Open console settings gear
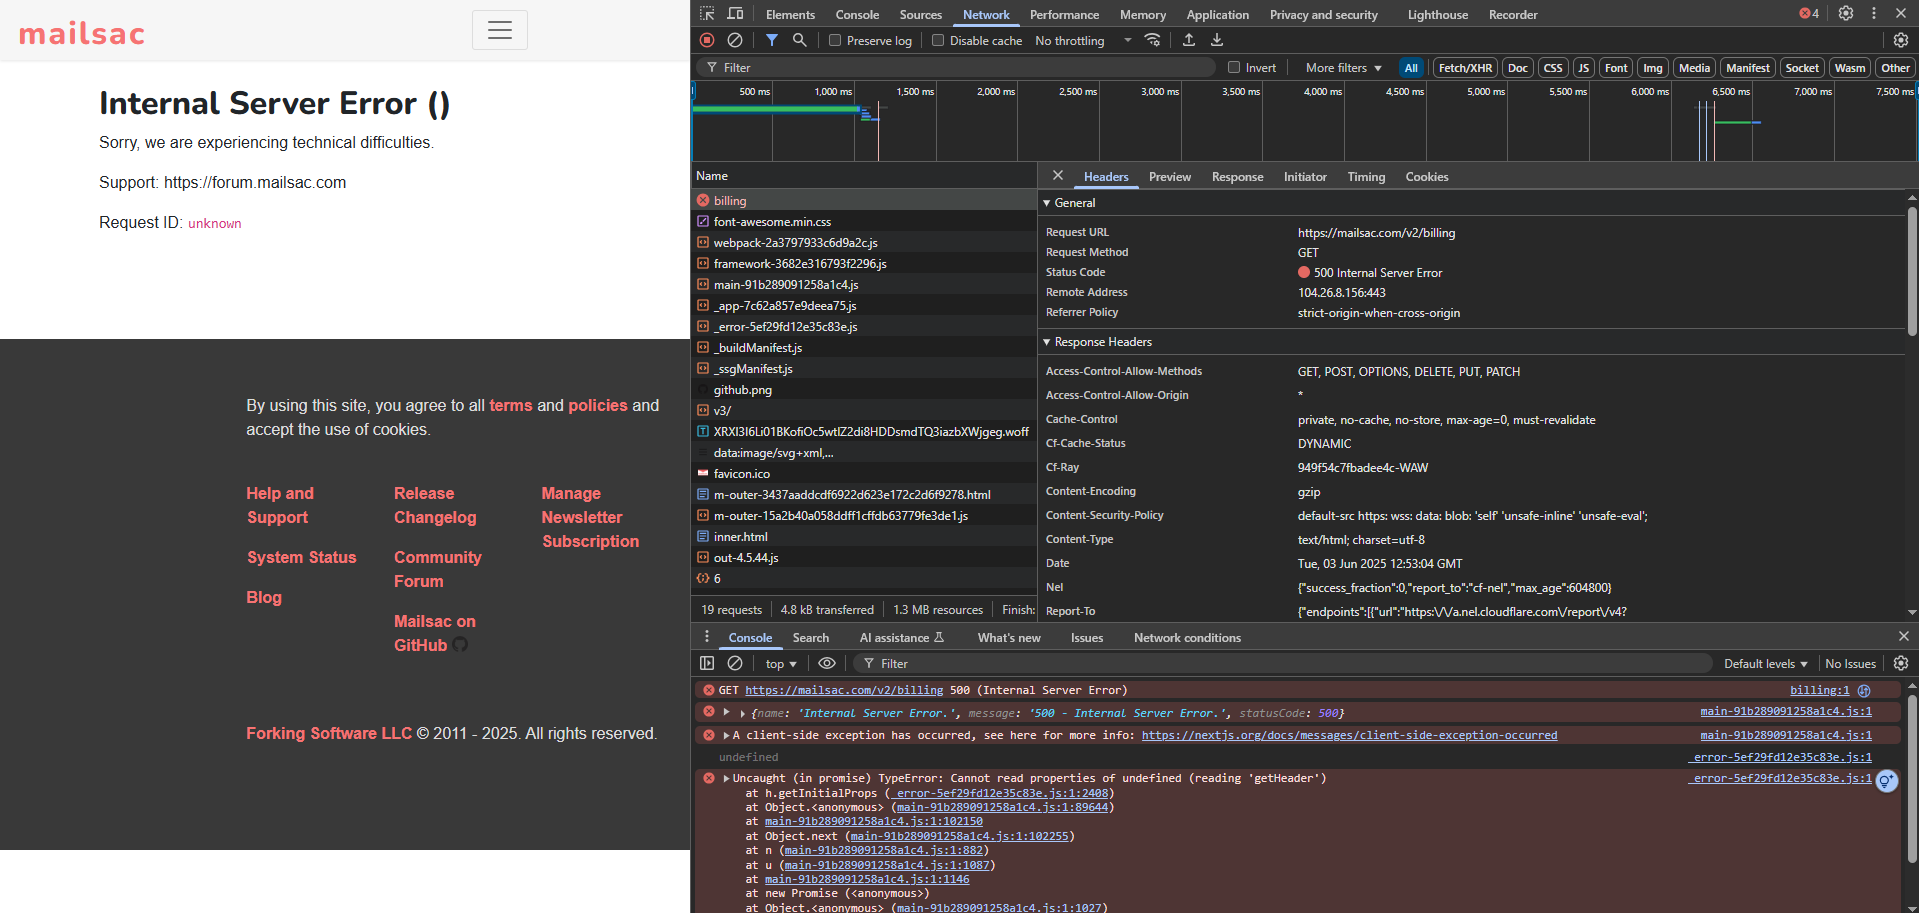Viewport: 1919px width, 913px height. tap(1901, 663)
